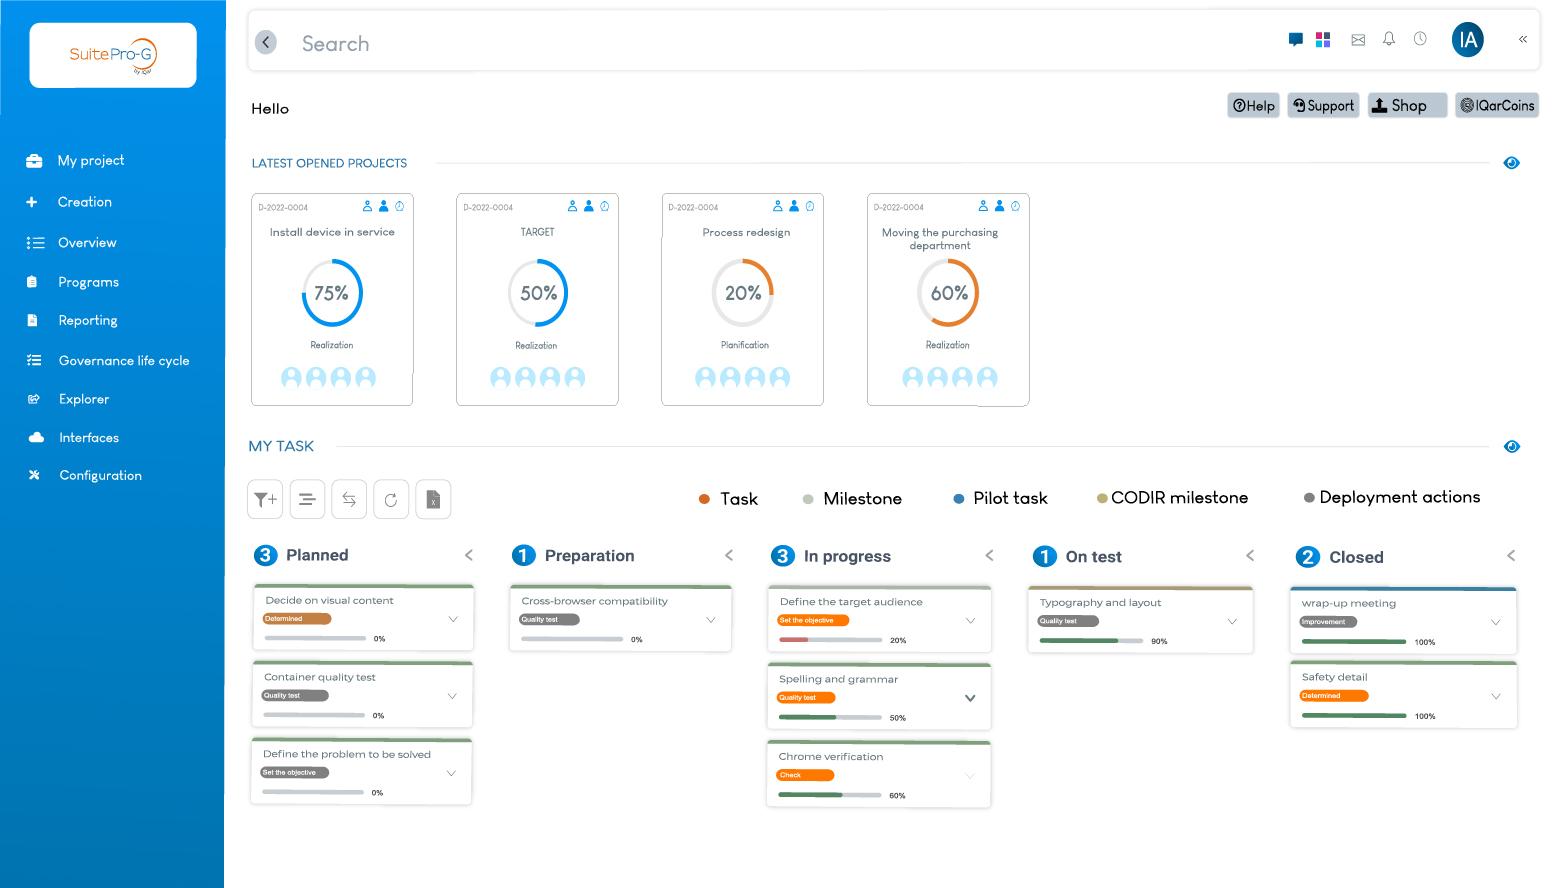Viewport: 1562px width, 888px height.
Task: Open the history clock icon
Action: (1420, 39)
